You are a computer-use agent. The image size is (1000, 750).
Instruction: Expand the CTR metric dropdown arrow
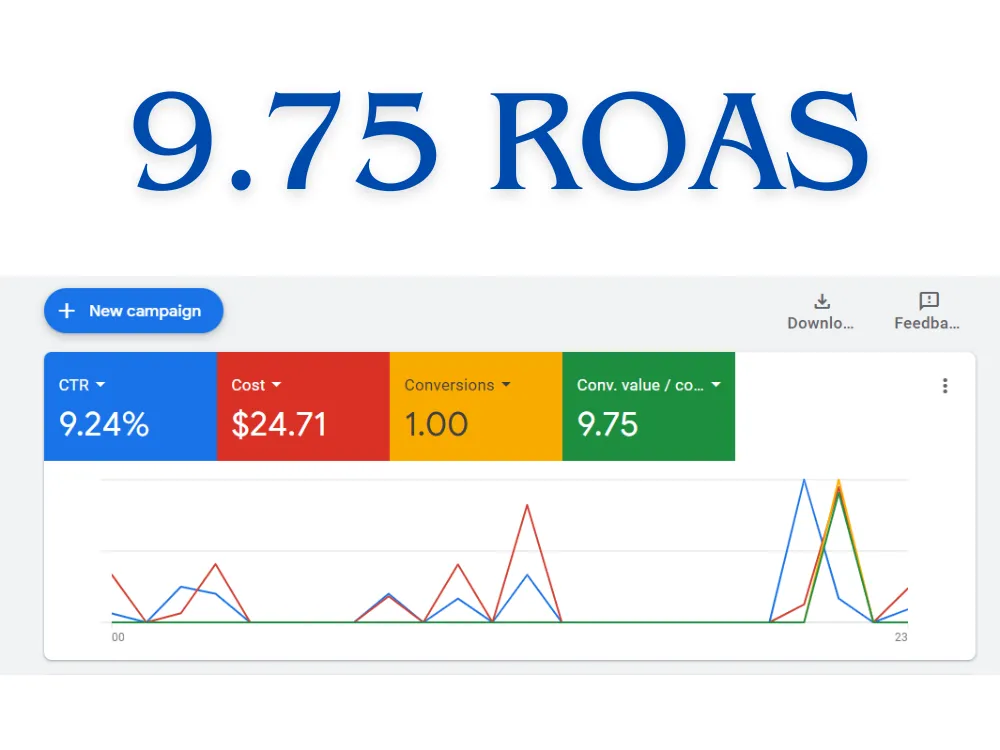pyautogui.click(x=100, y=385)
